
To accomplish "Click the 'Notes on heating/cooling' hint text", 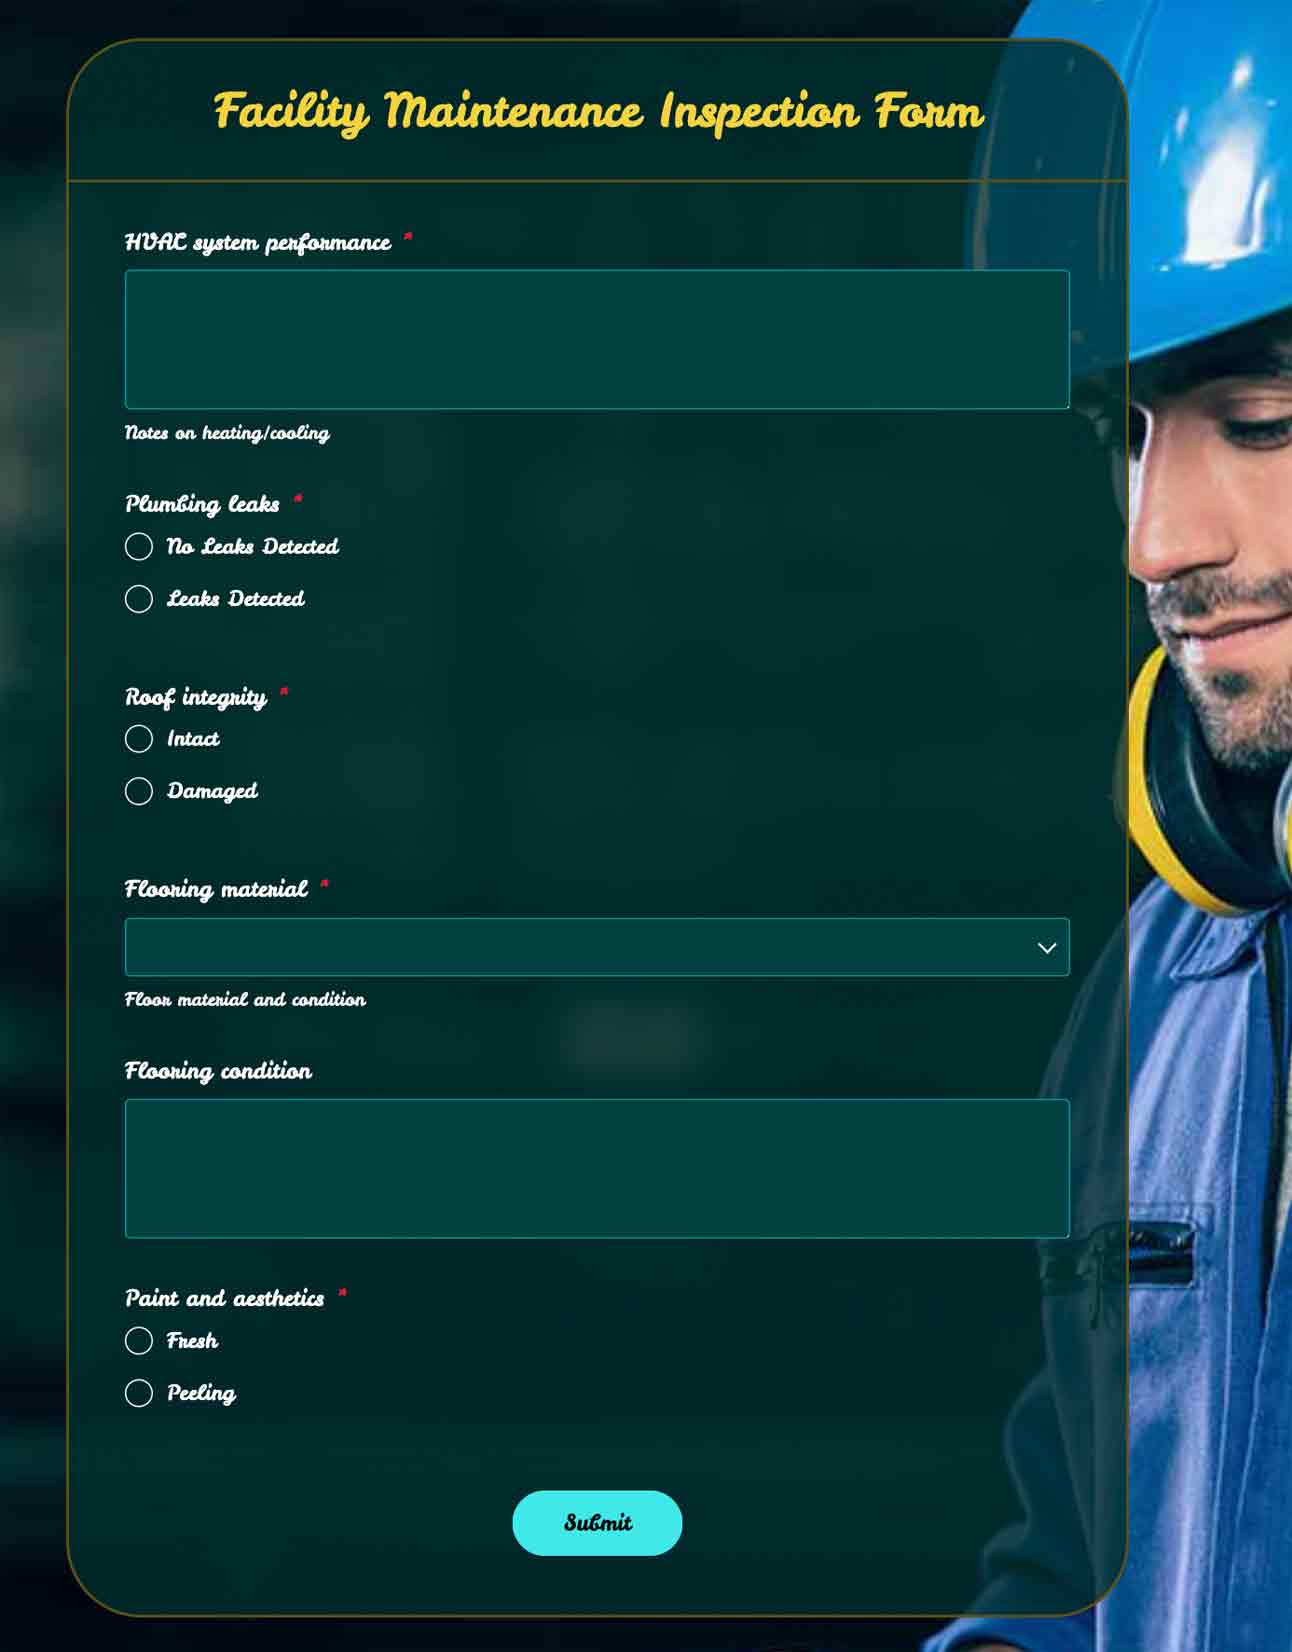I will 227,433.
